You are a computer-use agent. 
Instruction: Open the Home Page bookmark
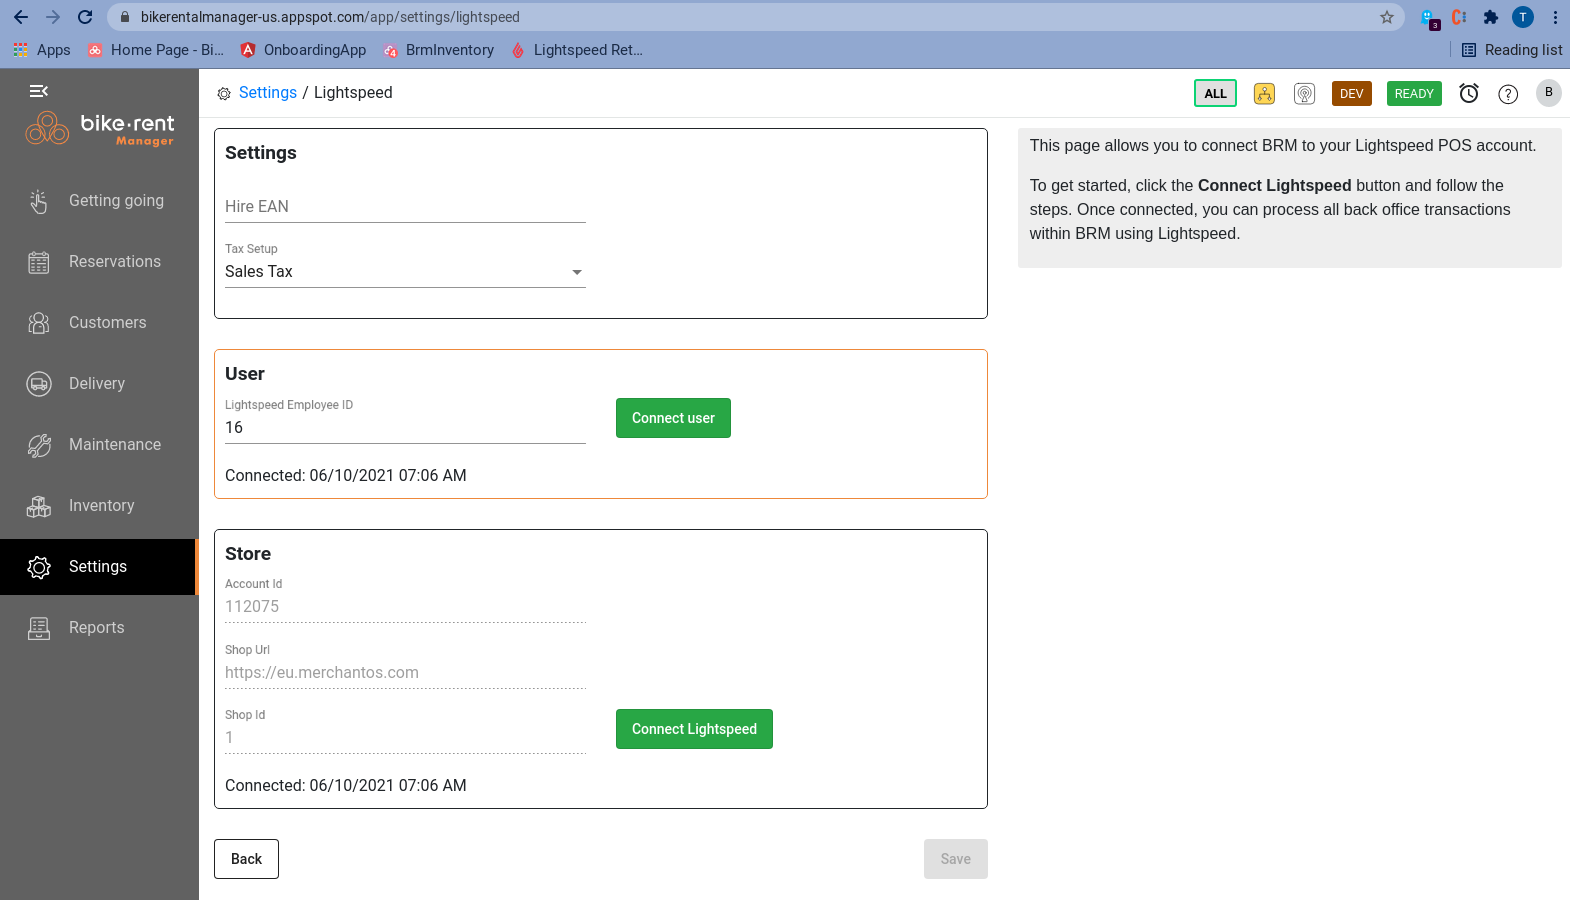[156, 50]
